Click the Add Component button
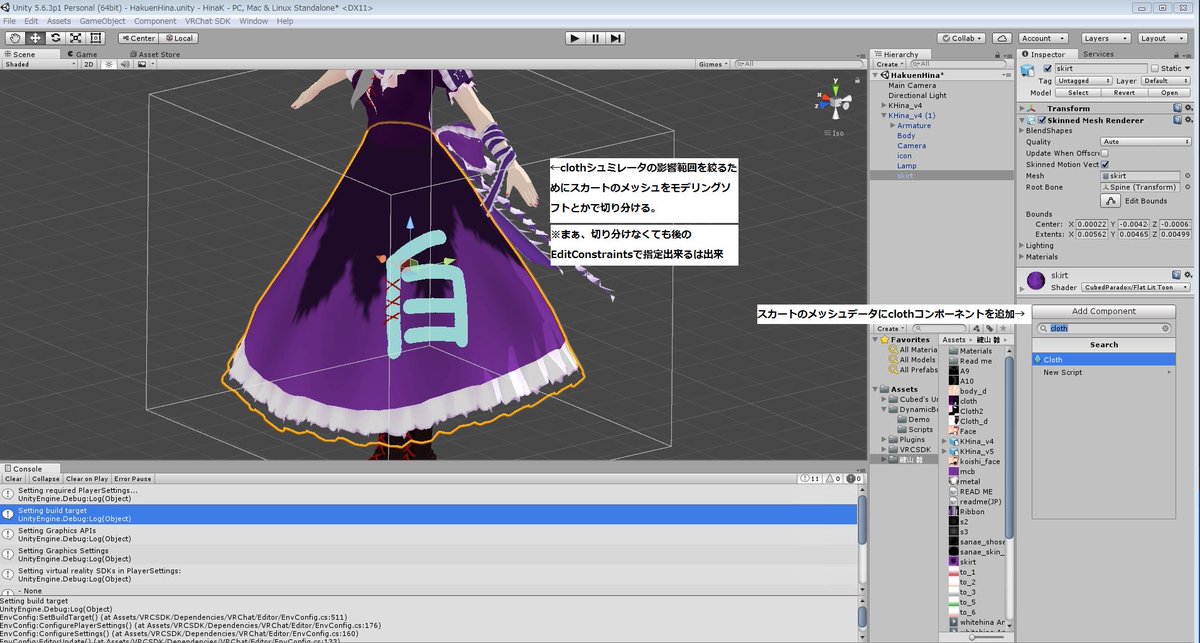The width and height of the screenshot is (1200, 643). click(1103, 311)
